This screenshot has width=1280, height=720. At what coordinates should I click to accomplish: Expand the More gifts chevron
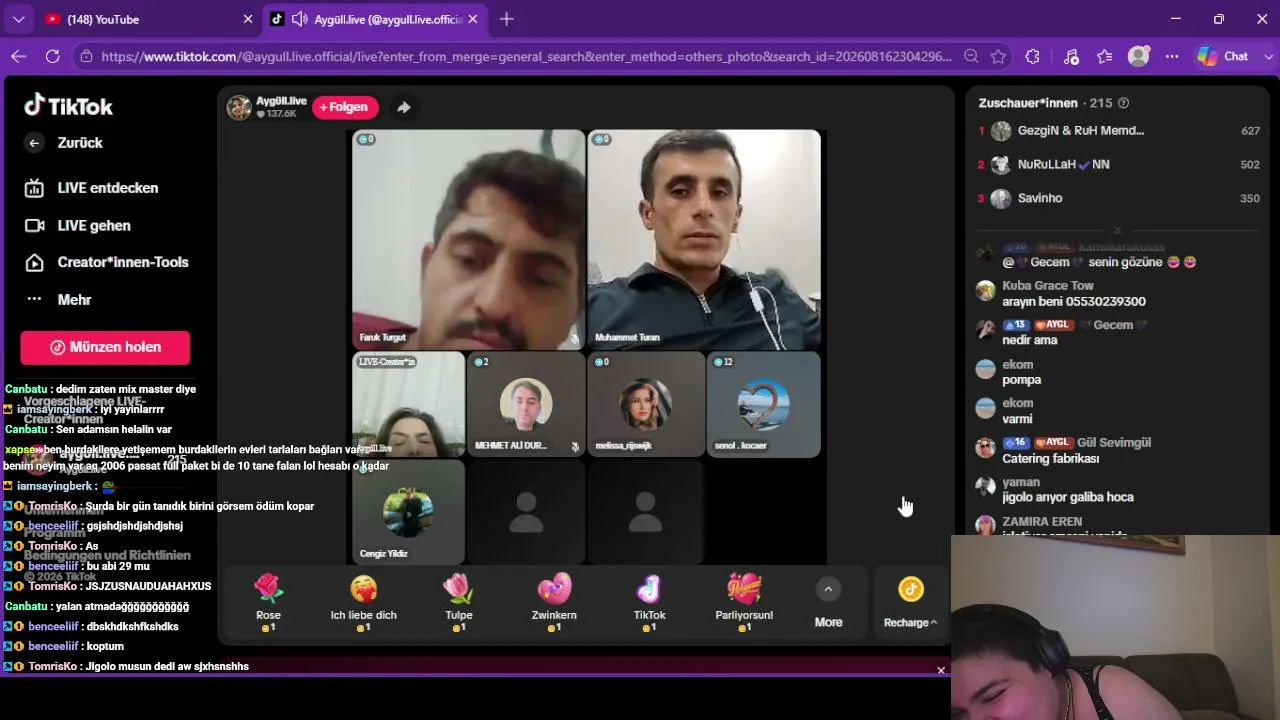click(828, 590)
